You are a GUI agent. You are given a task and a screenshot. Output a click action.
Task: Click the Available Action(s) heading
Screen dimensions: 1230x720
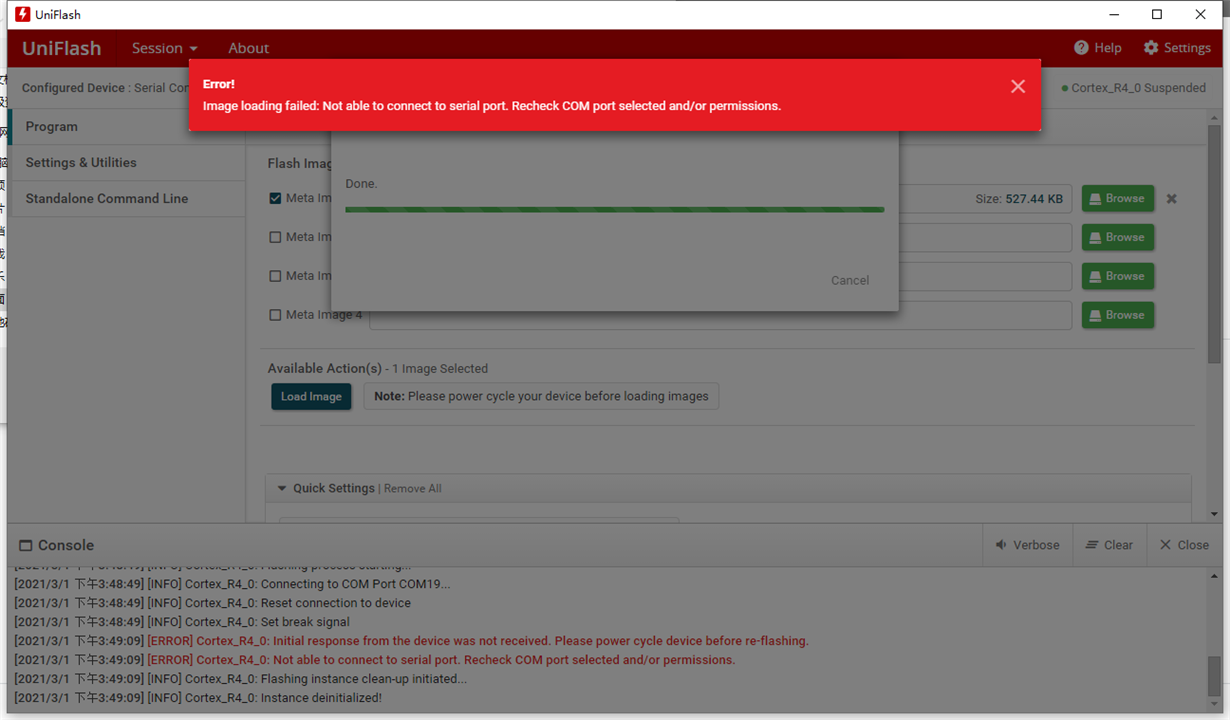(325, 369)
